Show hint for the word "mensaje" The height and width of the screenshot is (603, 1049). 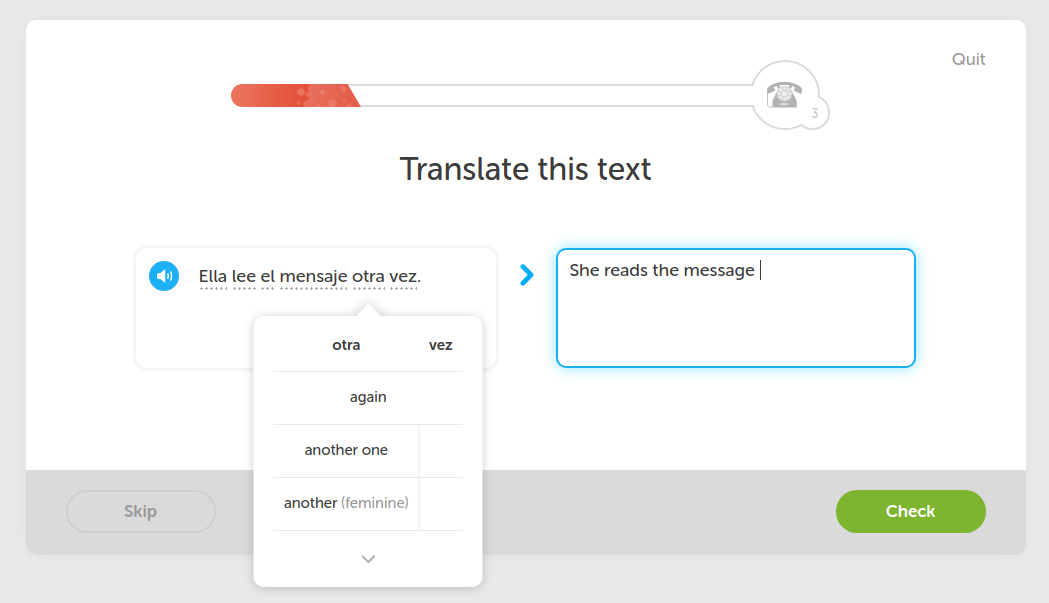tap(313, 277)
